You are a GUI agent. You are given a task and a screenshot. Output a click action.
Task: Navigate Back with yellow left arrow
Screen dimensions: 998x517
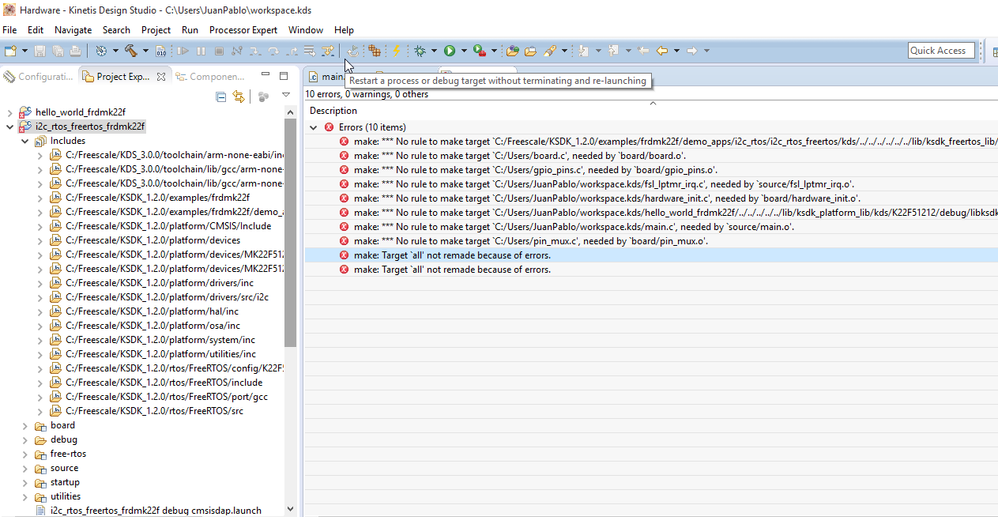click(x=662, y=50)
